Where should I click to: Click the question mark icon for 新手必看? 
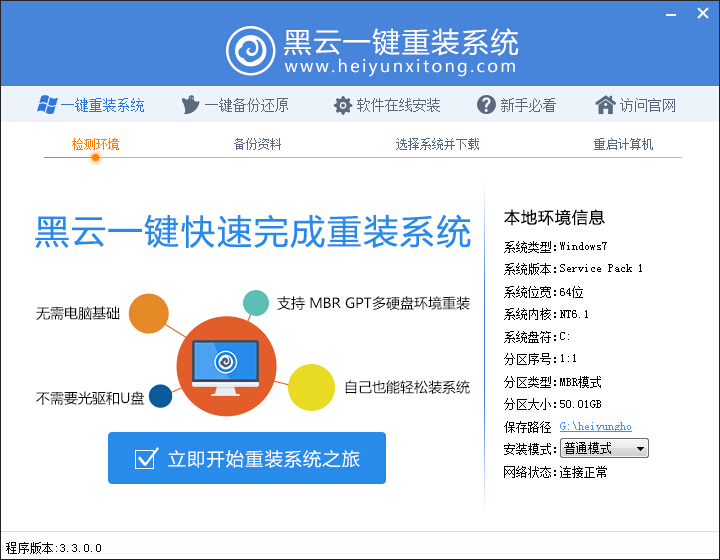point(486,105)
